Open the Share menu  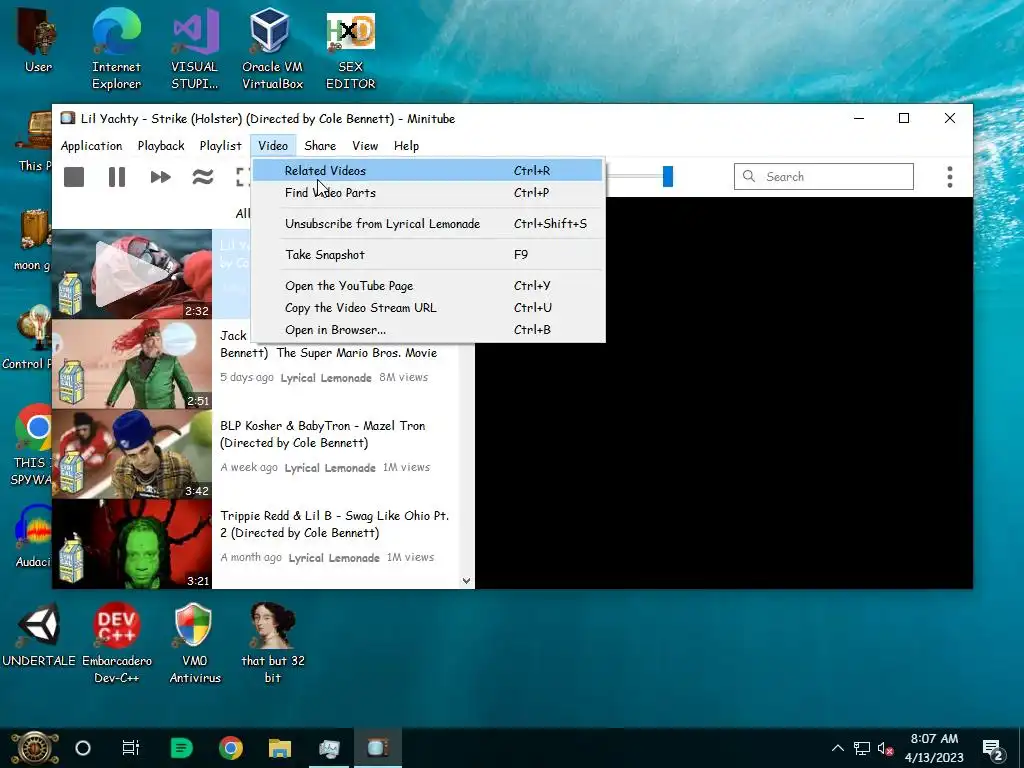click(x=320, y=146)
